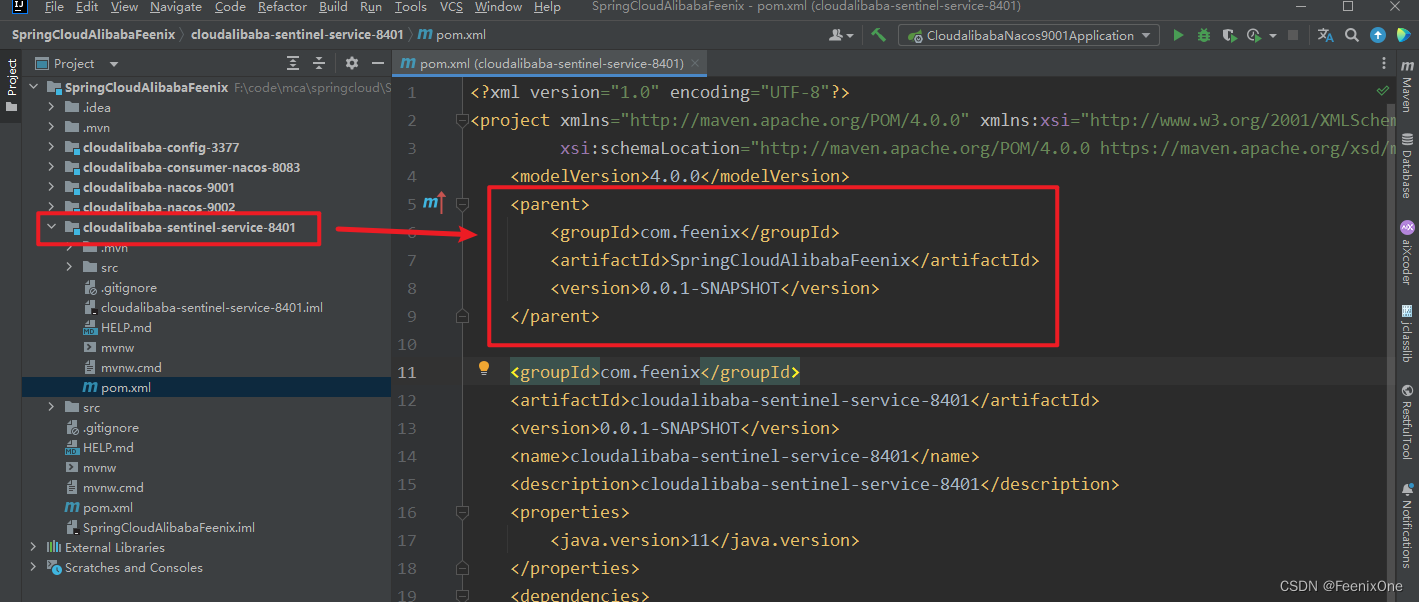The image size is (1419, 602).
Task: Click the Translate icon in the toolbar
Action: click(1326, 35)
